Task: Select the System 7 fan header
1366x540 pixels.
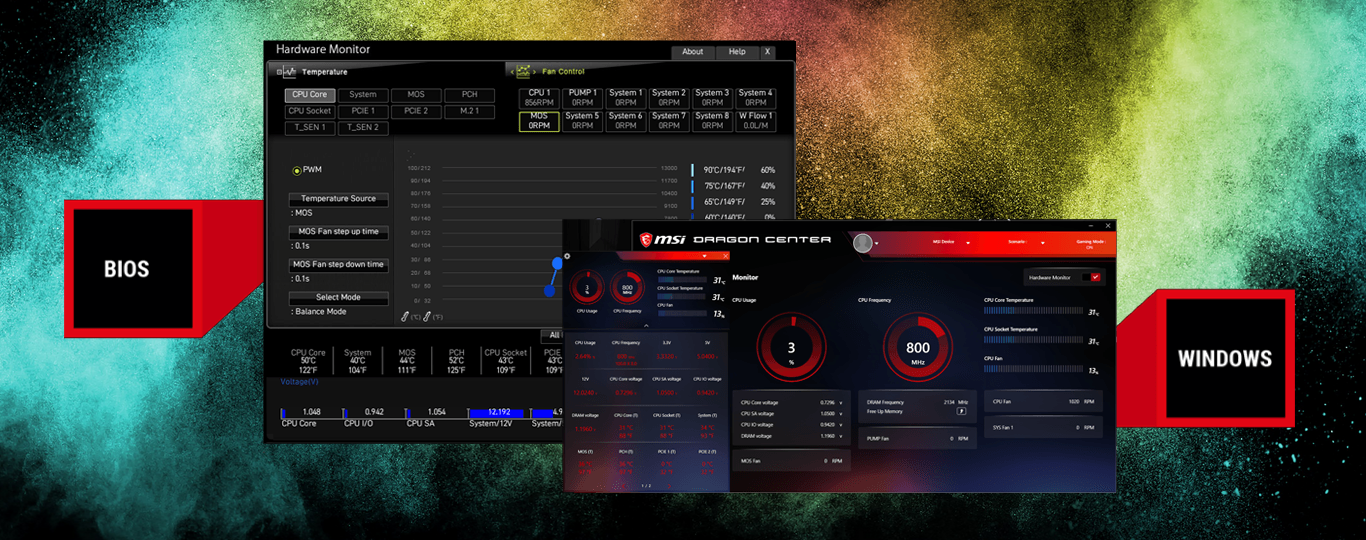Action: [x=669, y=121]
